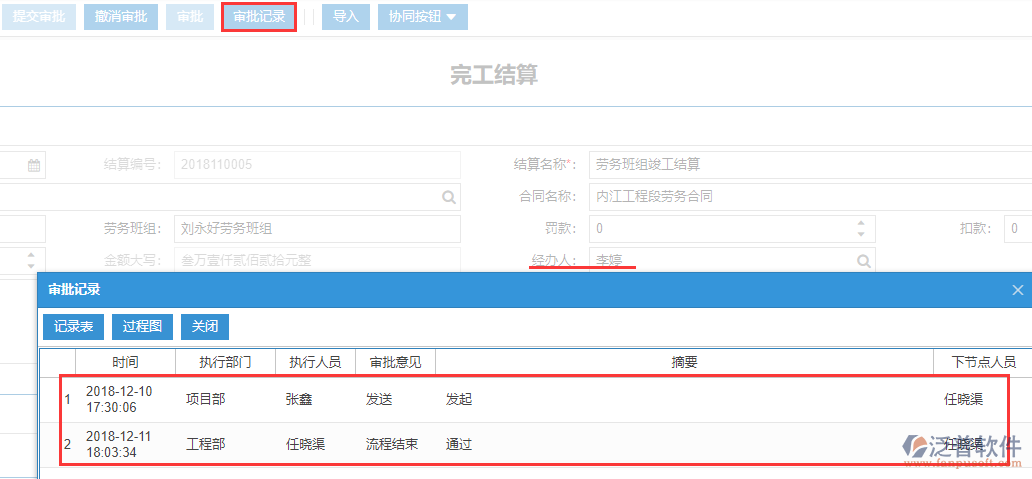This screenshot has width=1032, height=479.
Task: Click the 结算名称 input field
Action: pyautogui.click(x=810, y=164)
